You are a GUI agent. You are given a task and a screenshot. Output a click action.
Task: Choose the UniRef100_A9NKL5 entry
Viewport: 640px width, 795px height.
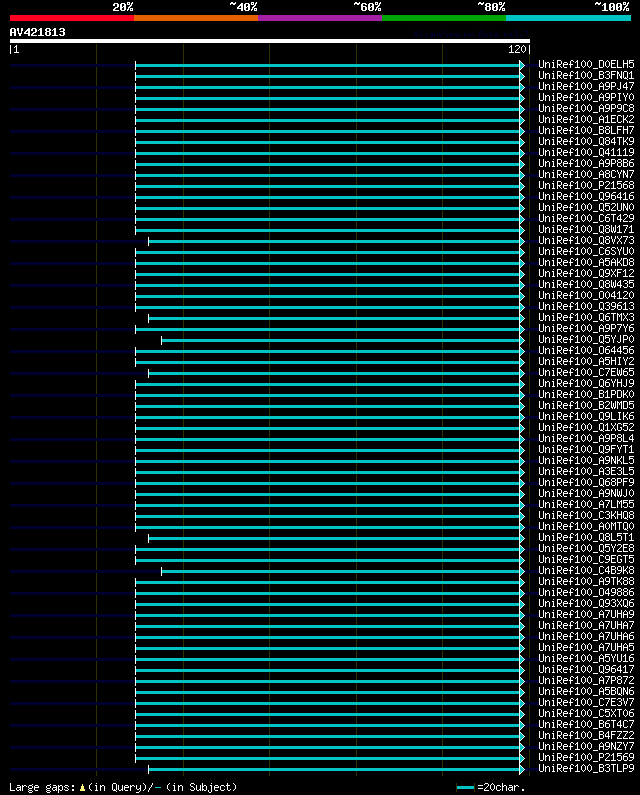(x=586, y=460)
